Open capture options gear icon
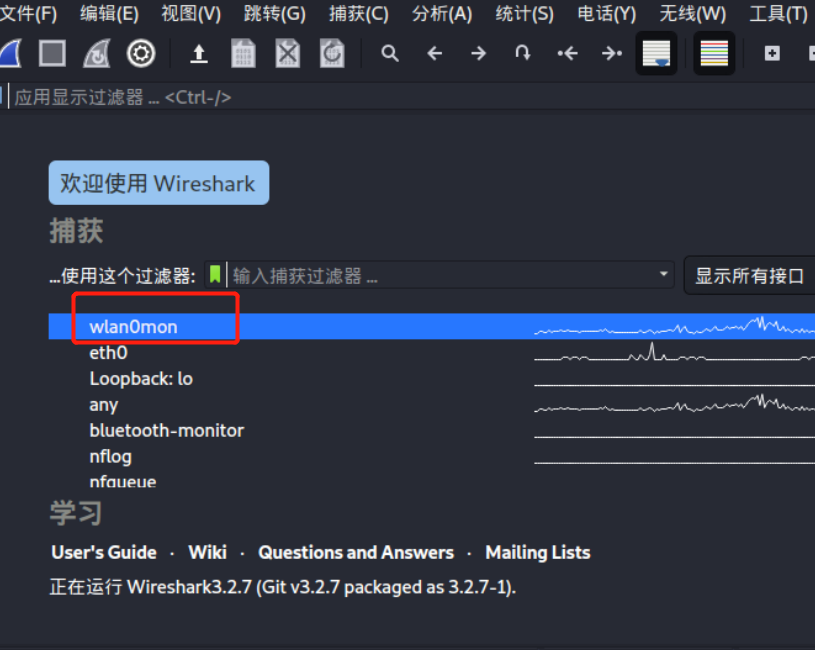The height and width of the screenshot is (650, 815). 141,53
